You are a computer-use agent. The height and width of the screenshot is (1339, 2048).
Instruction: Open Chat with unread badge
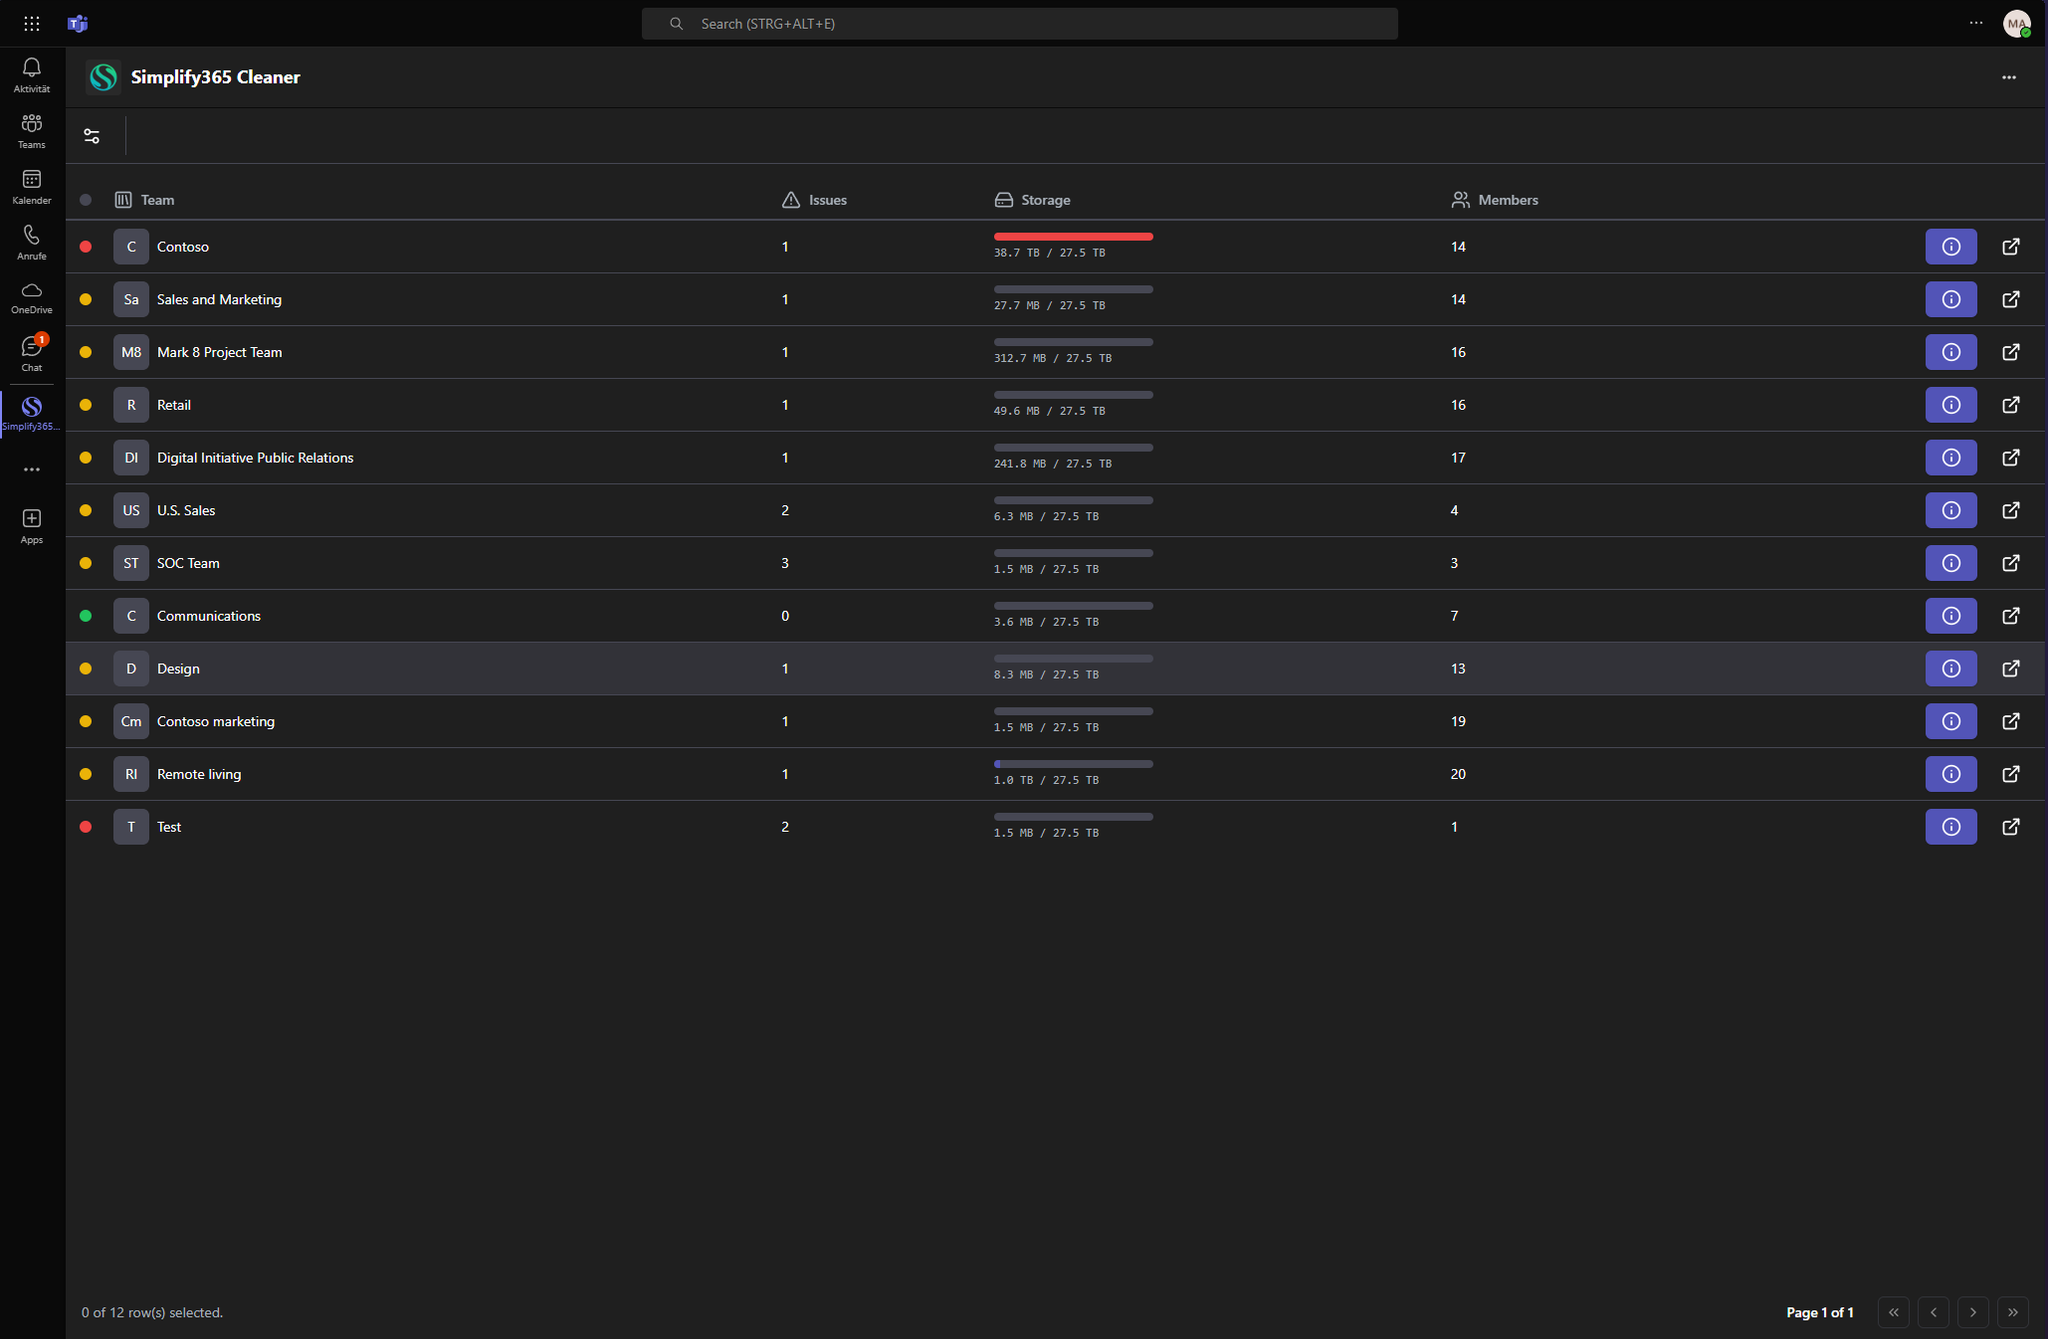31,354
